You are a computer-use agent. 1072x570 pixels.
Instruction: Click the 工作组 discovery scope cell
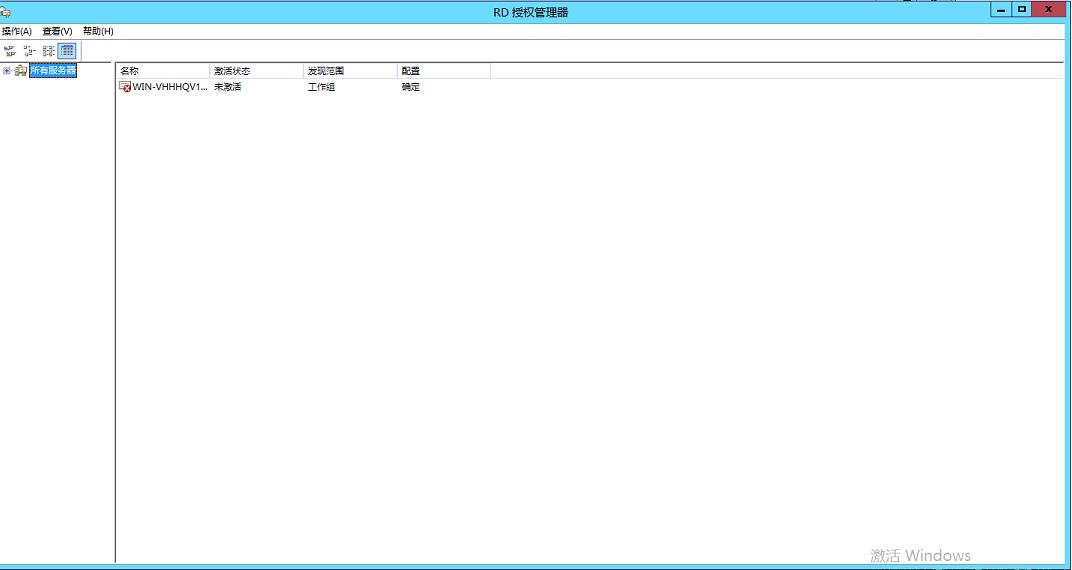click(321, 87)
